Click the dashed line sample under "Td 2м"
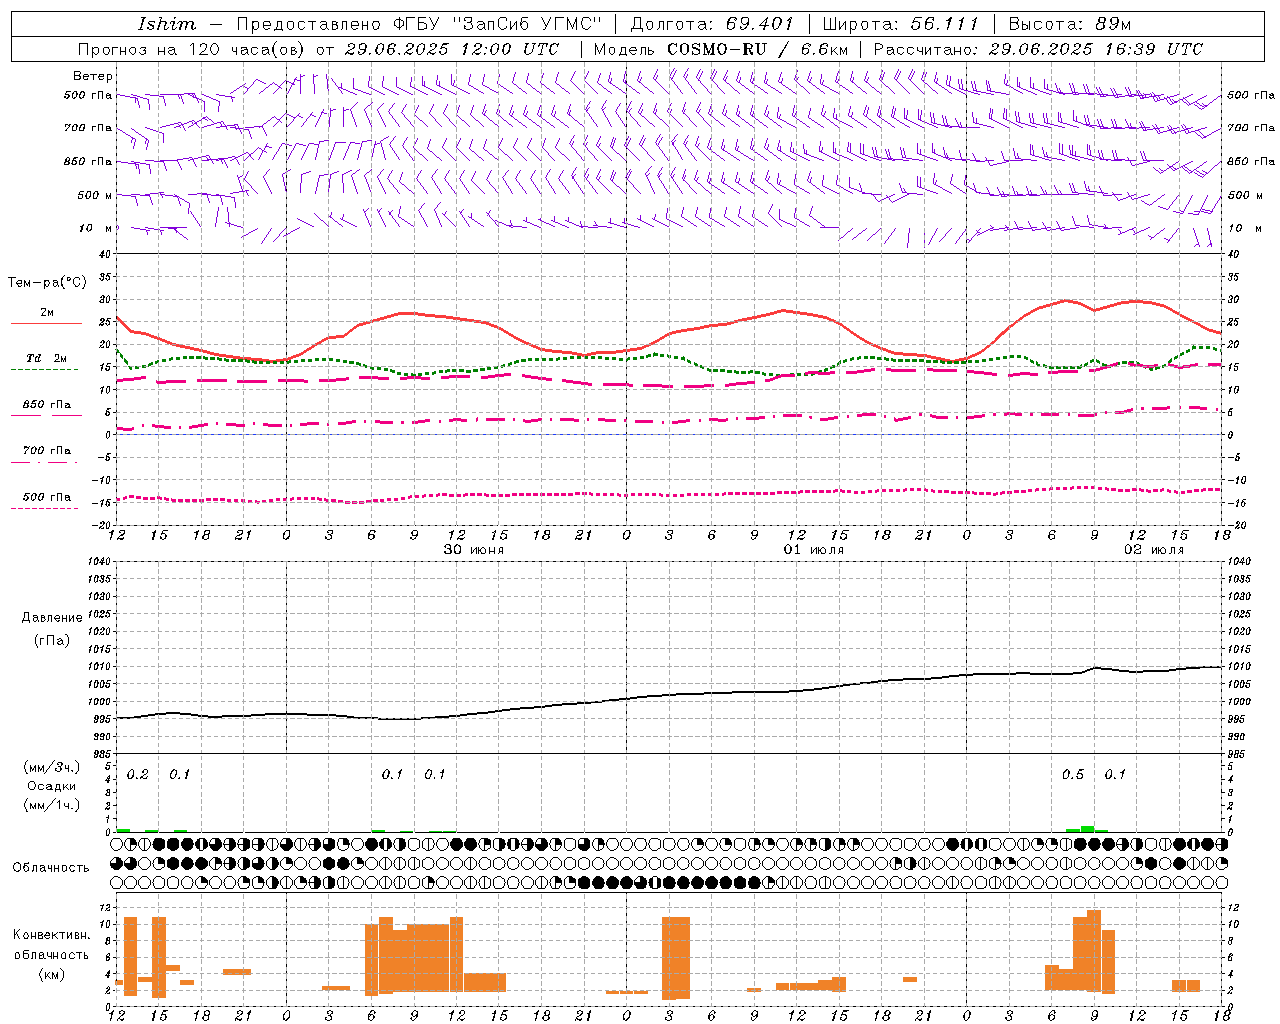The image size is (1280, 1024). pos(45,369)
